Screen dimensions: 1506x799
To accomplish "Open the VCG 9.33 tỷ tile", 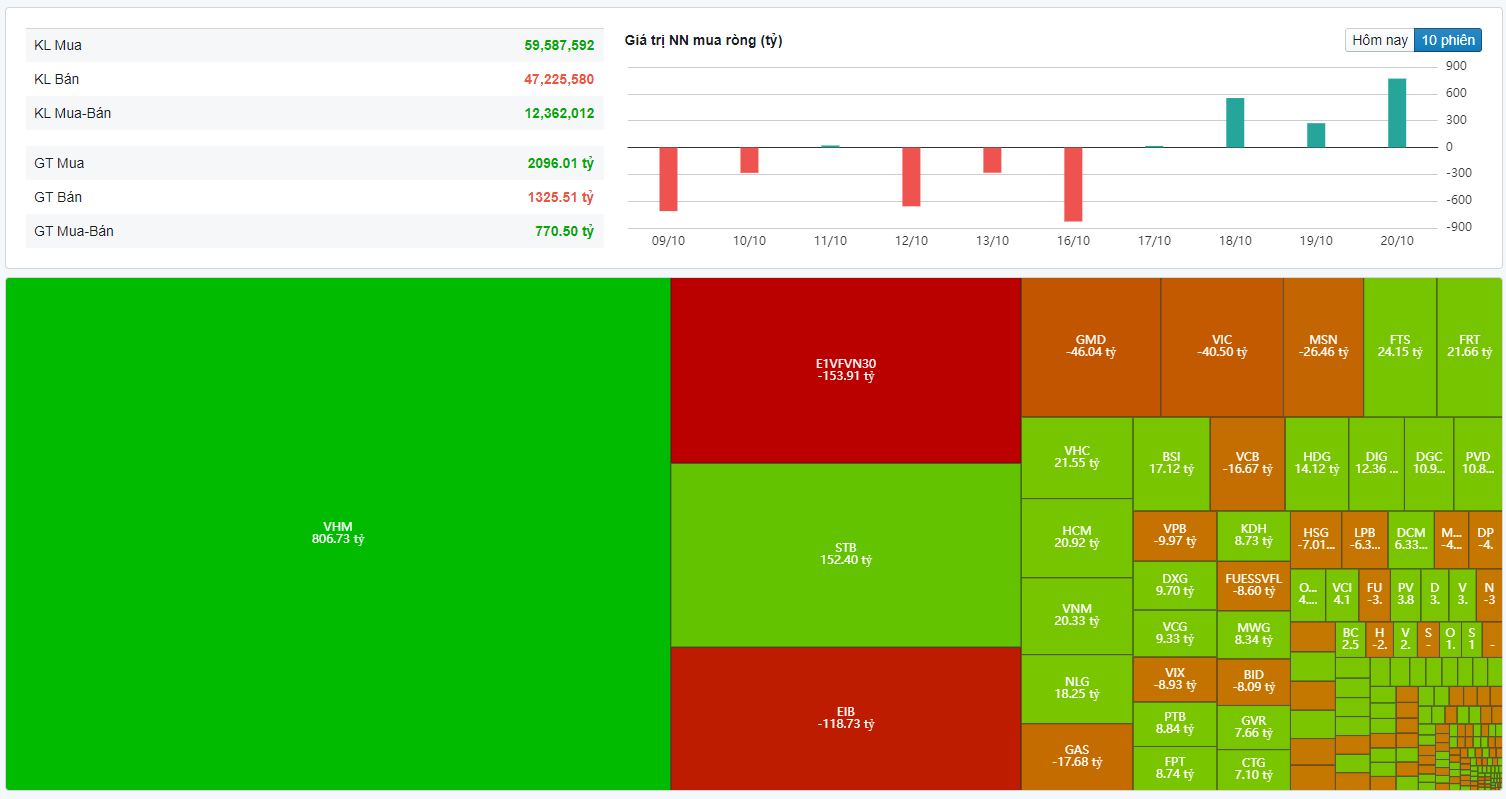I will pos(1174,633).
